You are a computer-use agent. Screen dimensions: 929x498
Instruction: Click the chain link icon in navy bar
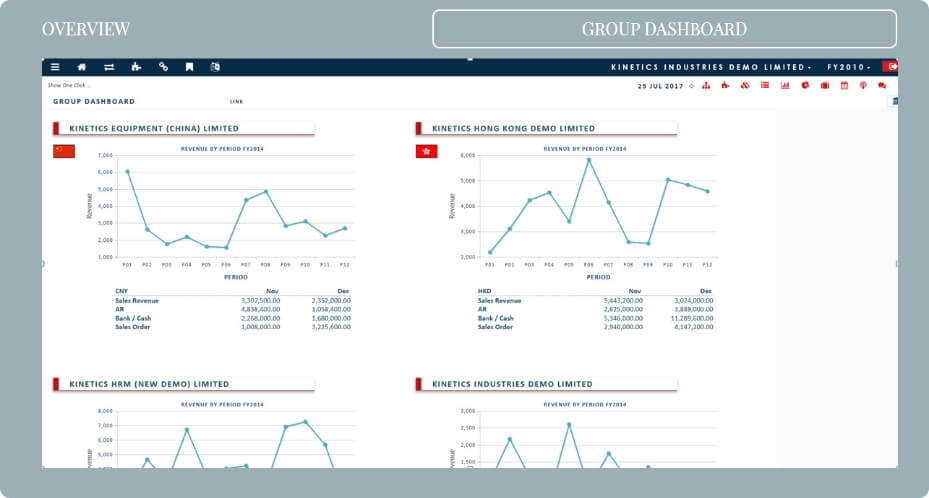(164, 67)
